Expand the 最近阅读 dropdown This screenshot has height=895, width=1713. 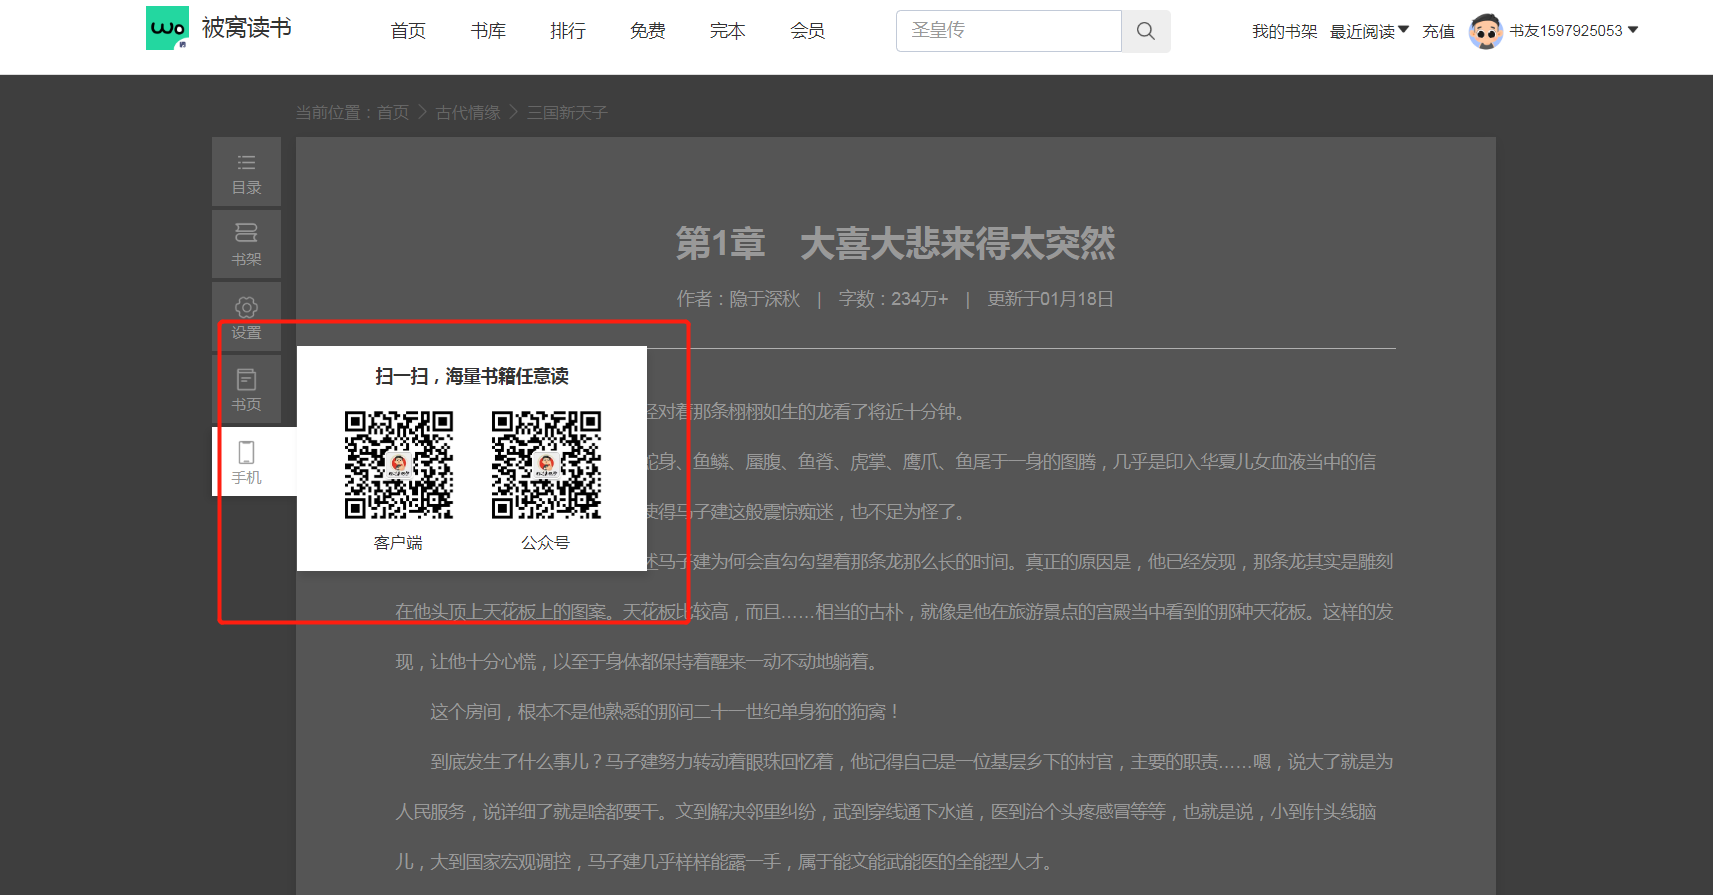(1368, 31)
